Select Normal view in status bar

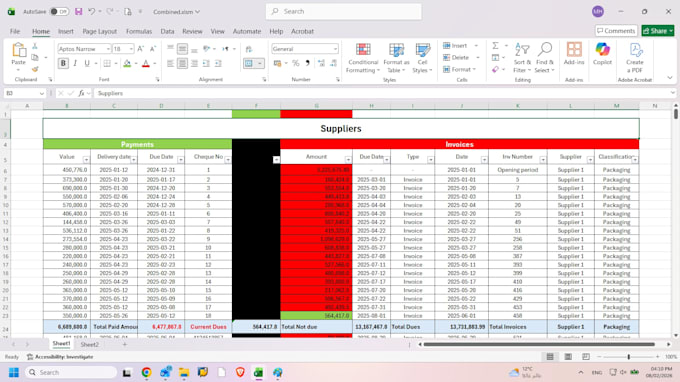click(550, 356)
